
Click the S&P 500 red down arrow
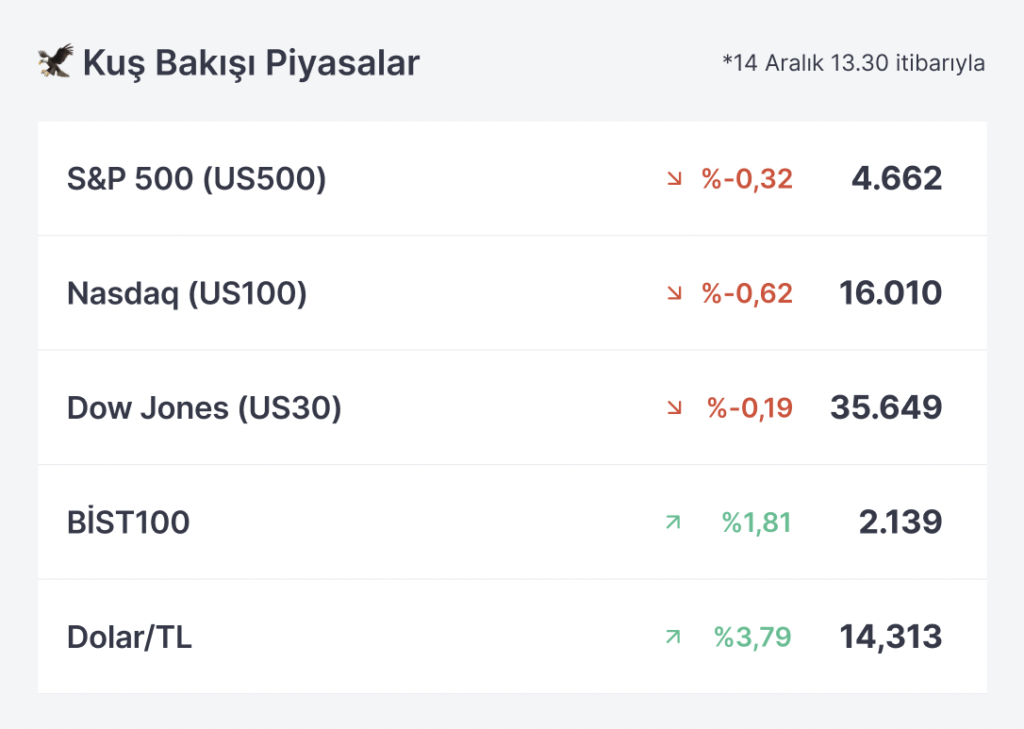coord(675,178)
